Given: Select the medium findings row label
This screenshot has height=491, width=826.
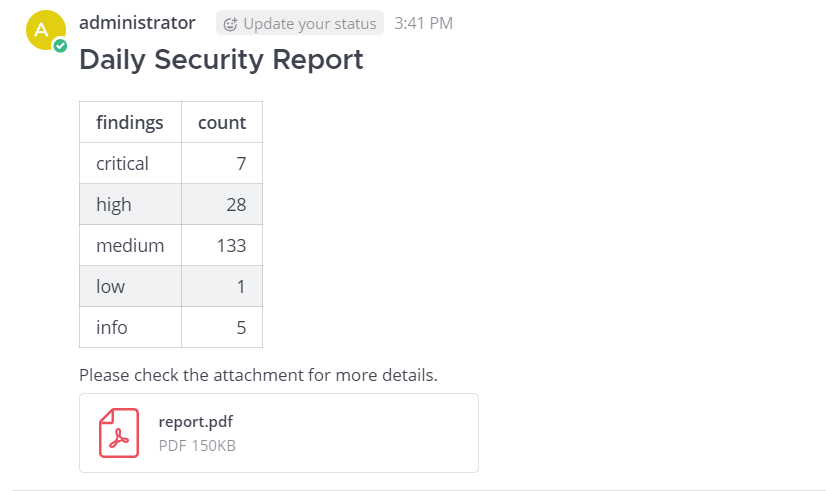Looking at the screenshot, I should [130, 245].
